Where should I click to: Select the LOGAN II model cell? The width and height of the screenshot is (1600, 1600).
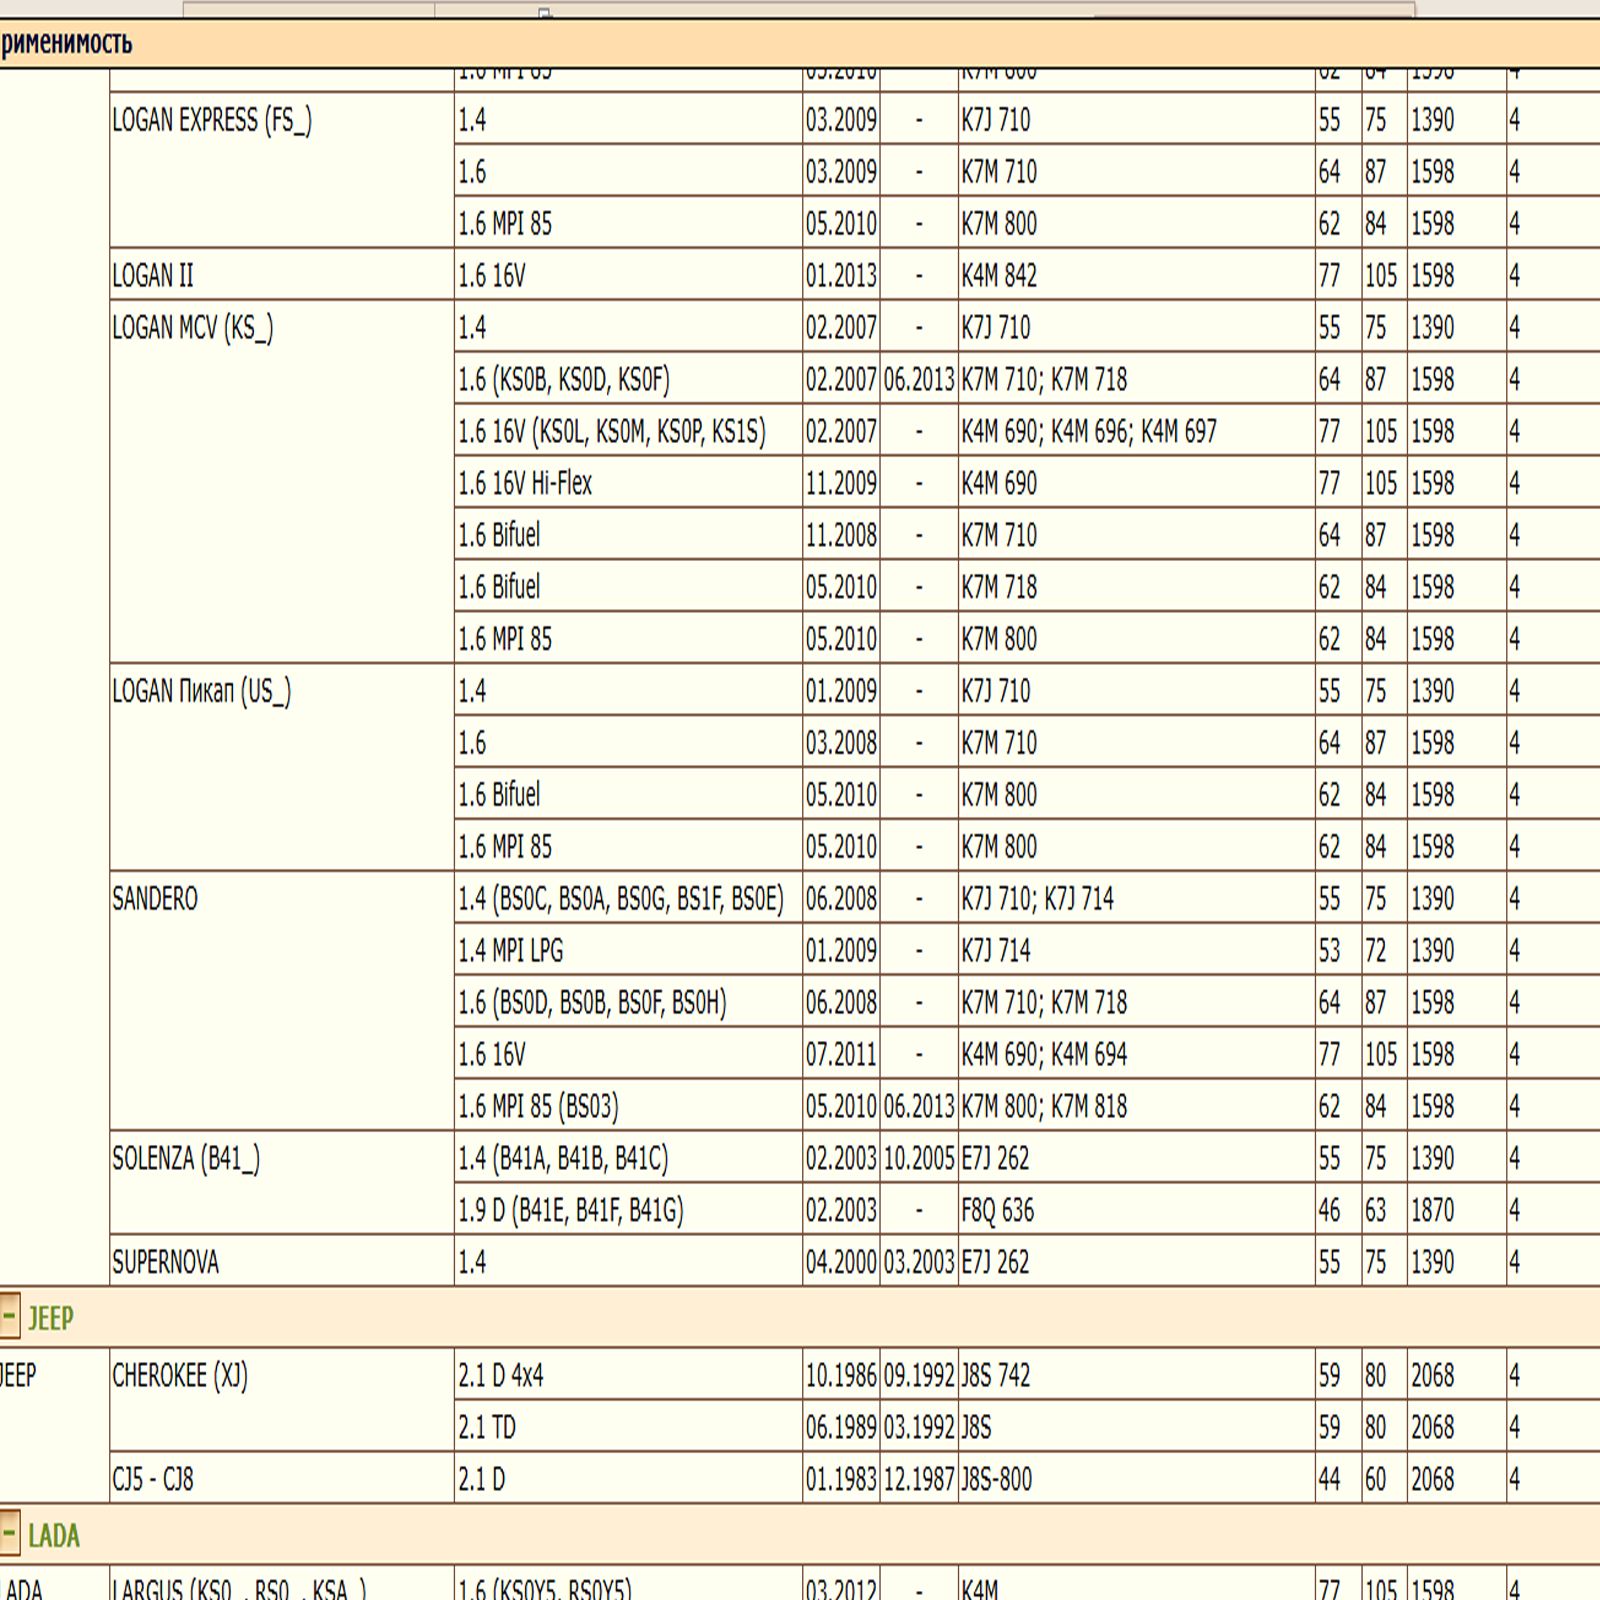(153, 275)
